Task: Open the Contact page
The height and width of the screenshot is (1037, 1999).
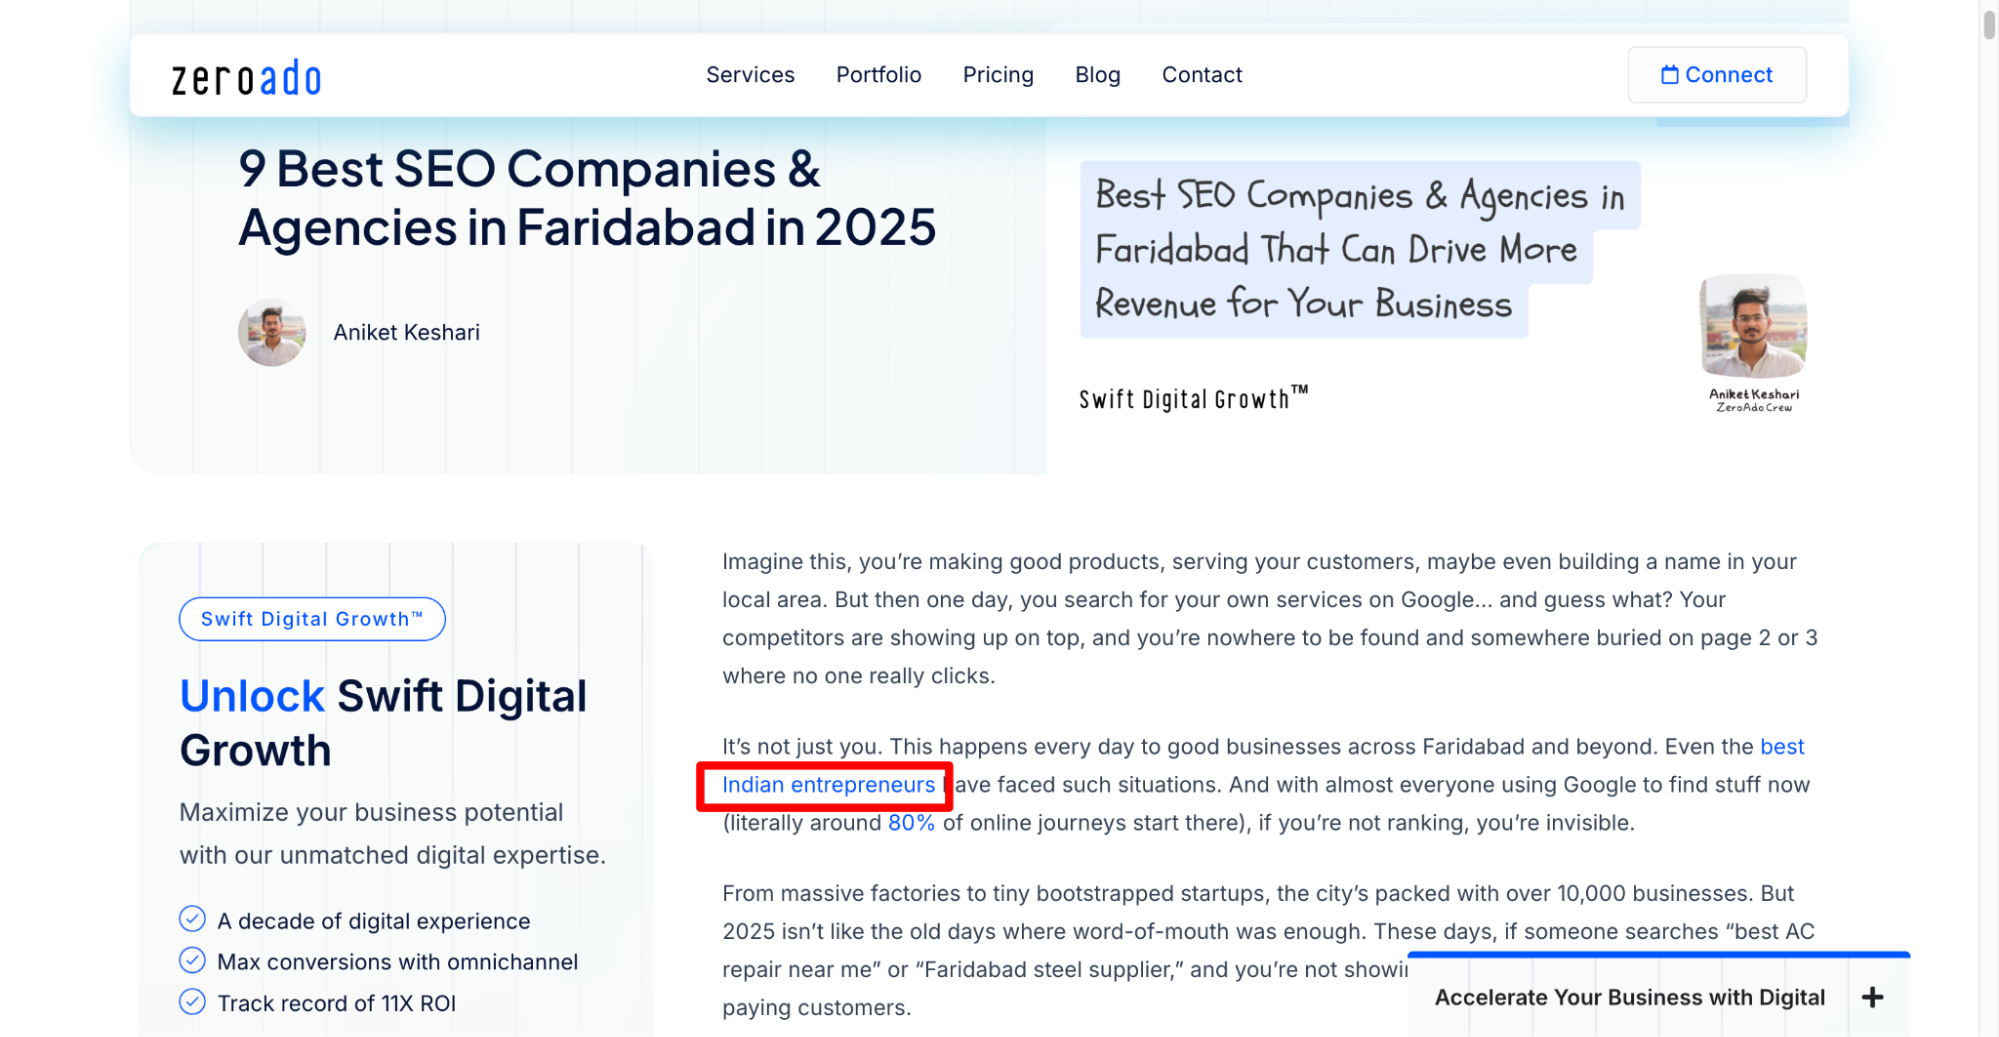Action: (1201, 74)
